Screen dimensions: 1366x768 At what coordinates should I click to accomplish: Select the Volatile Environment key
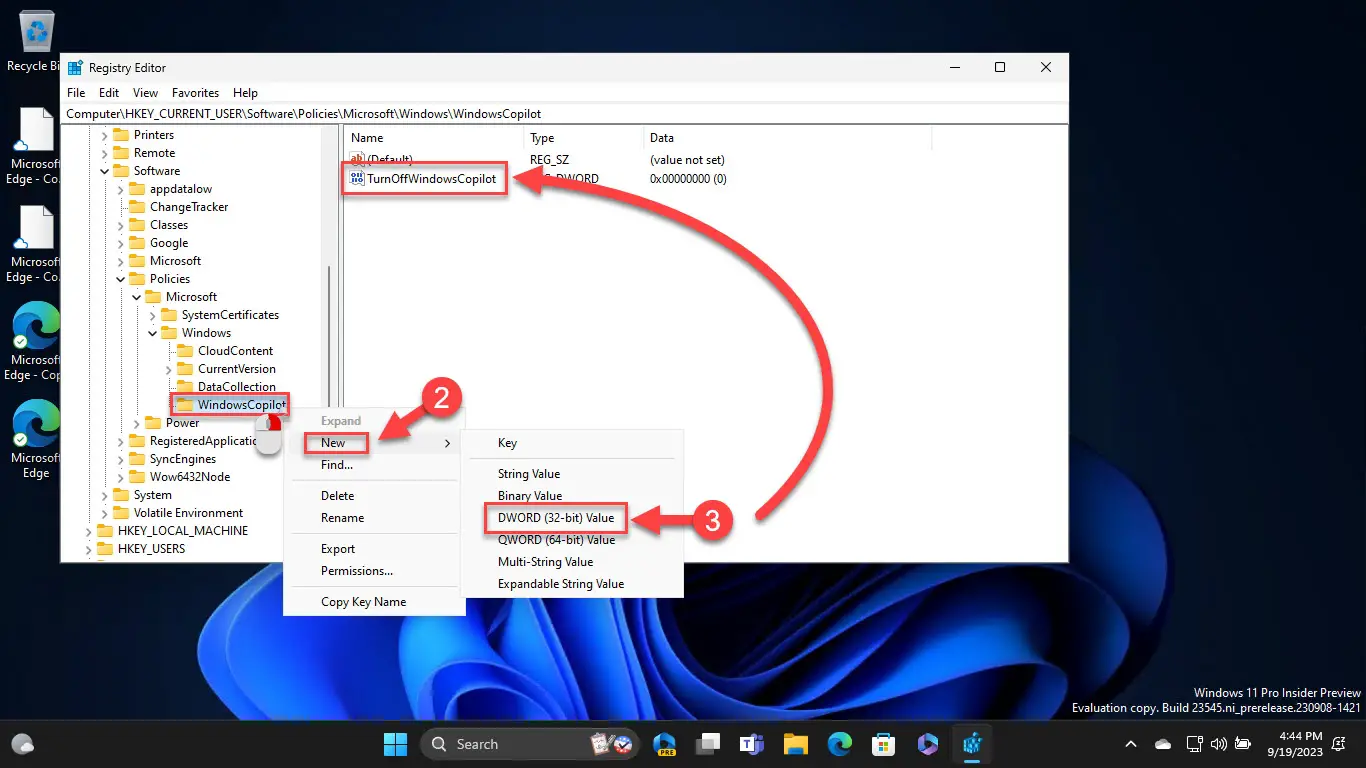[188, 513]
